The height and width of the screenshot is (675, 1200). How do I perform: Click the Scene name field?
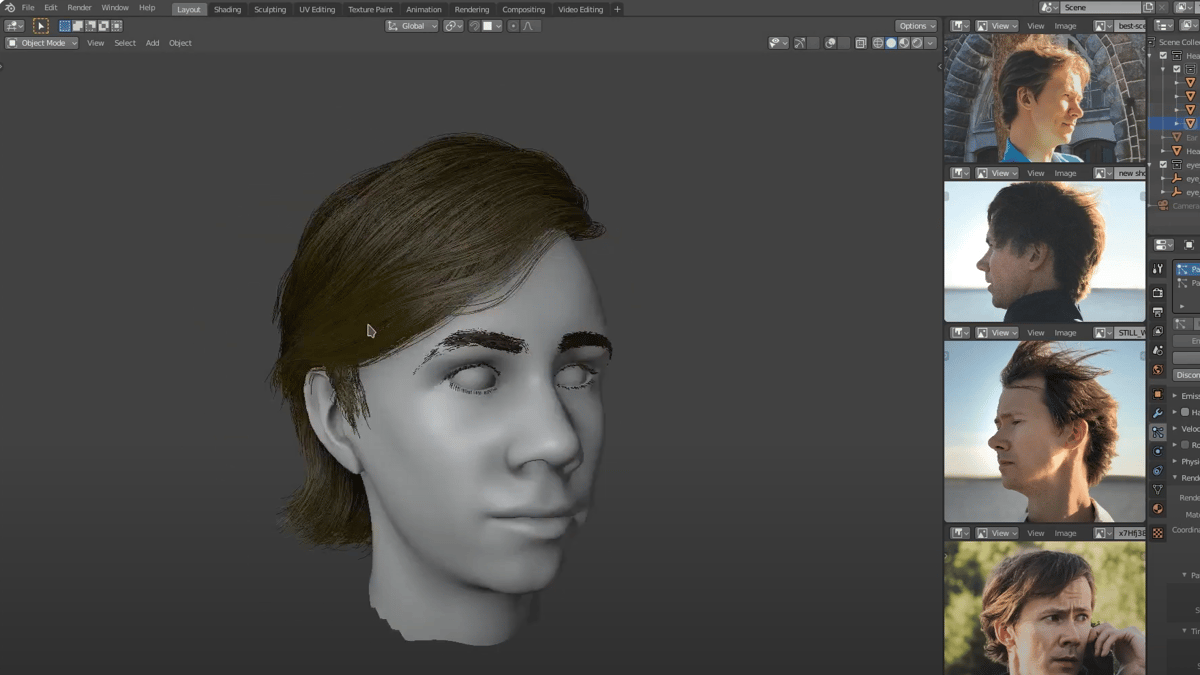coord(1098,8)
